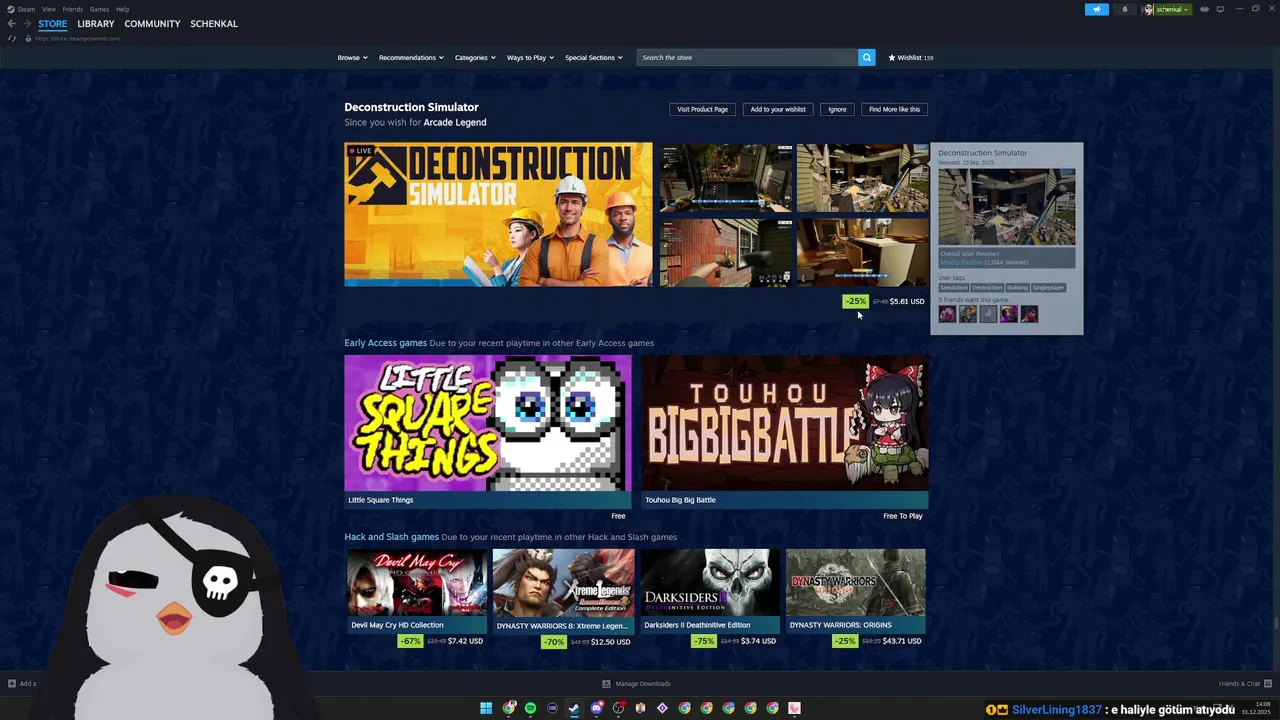This screenshot has width=1280, height=720.
Task: Open Devil May Cry HD Collection
Action: [x=416, y=590]
